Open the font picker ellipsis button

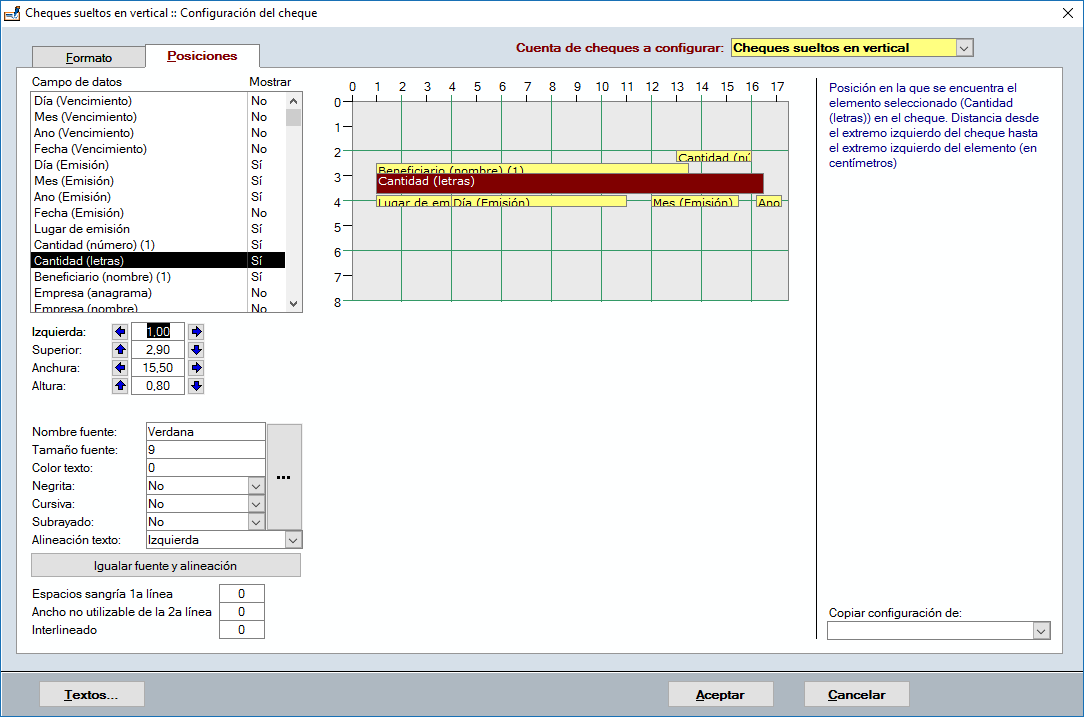pos(284,477)
